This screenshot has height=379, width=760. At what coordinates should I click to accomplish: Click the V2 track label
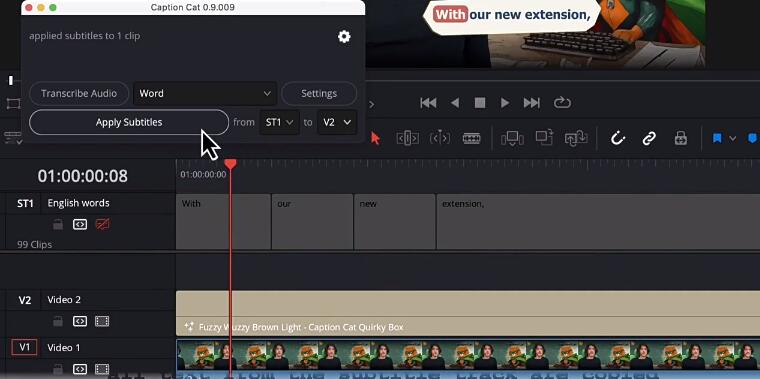pyautogui.click(x=25, y=300)
